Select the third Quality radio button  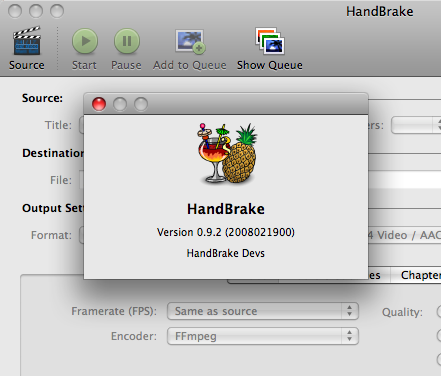(439, 360)
